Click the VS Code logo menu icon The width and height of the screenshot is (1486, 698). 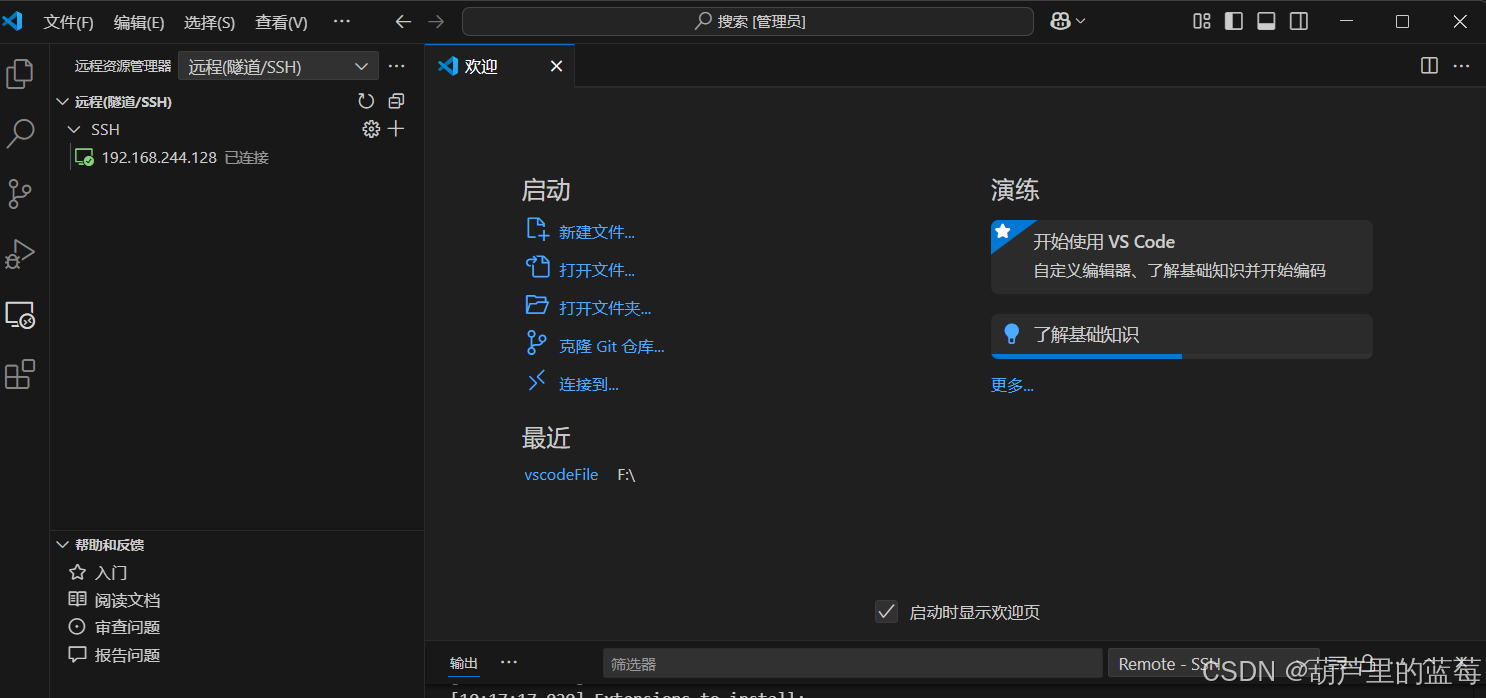[x=12, y=21]
